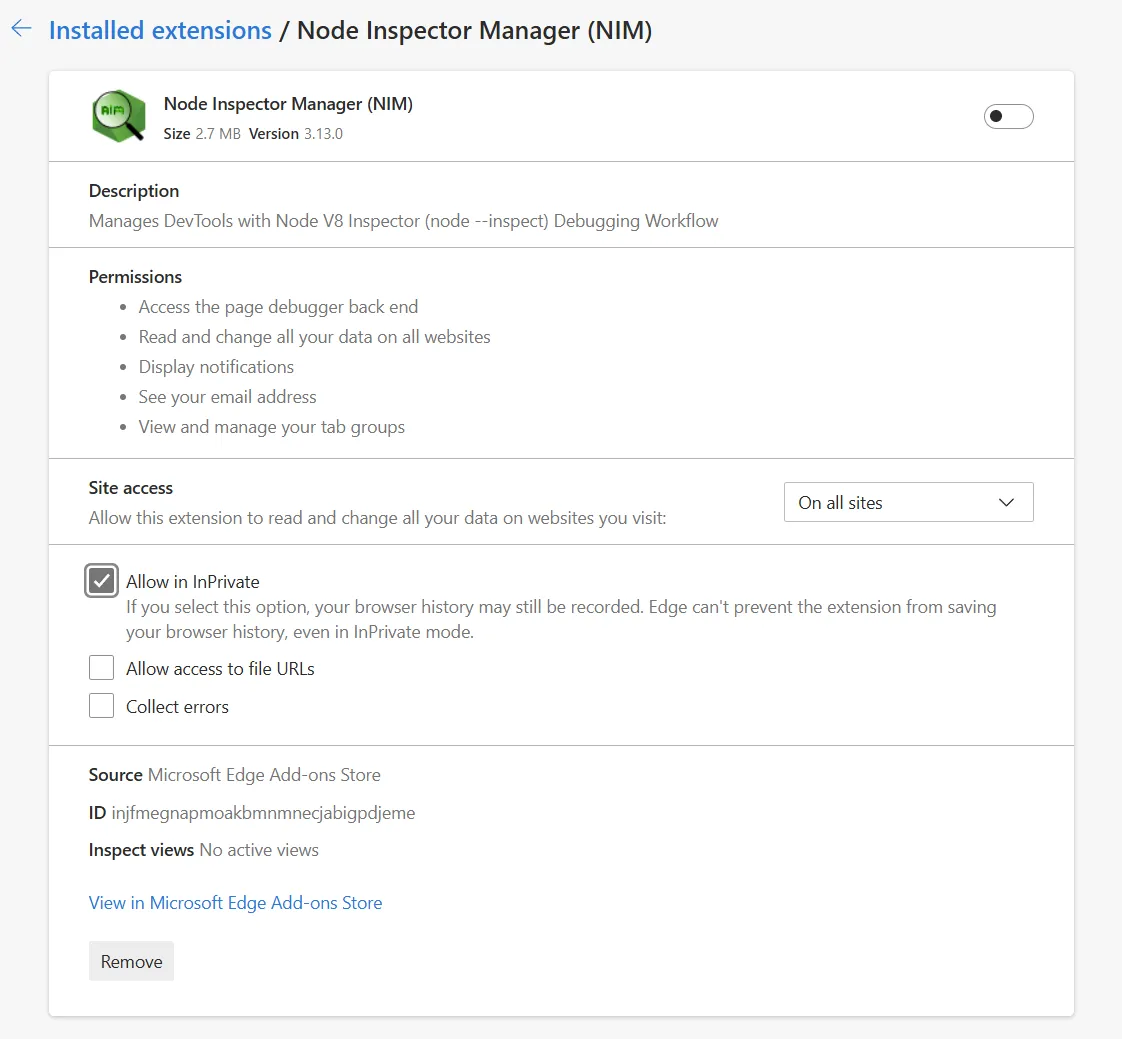1122x1039 pixels.
Task: Open the On all sites dropdown
Action: click(908, 502)
